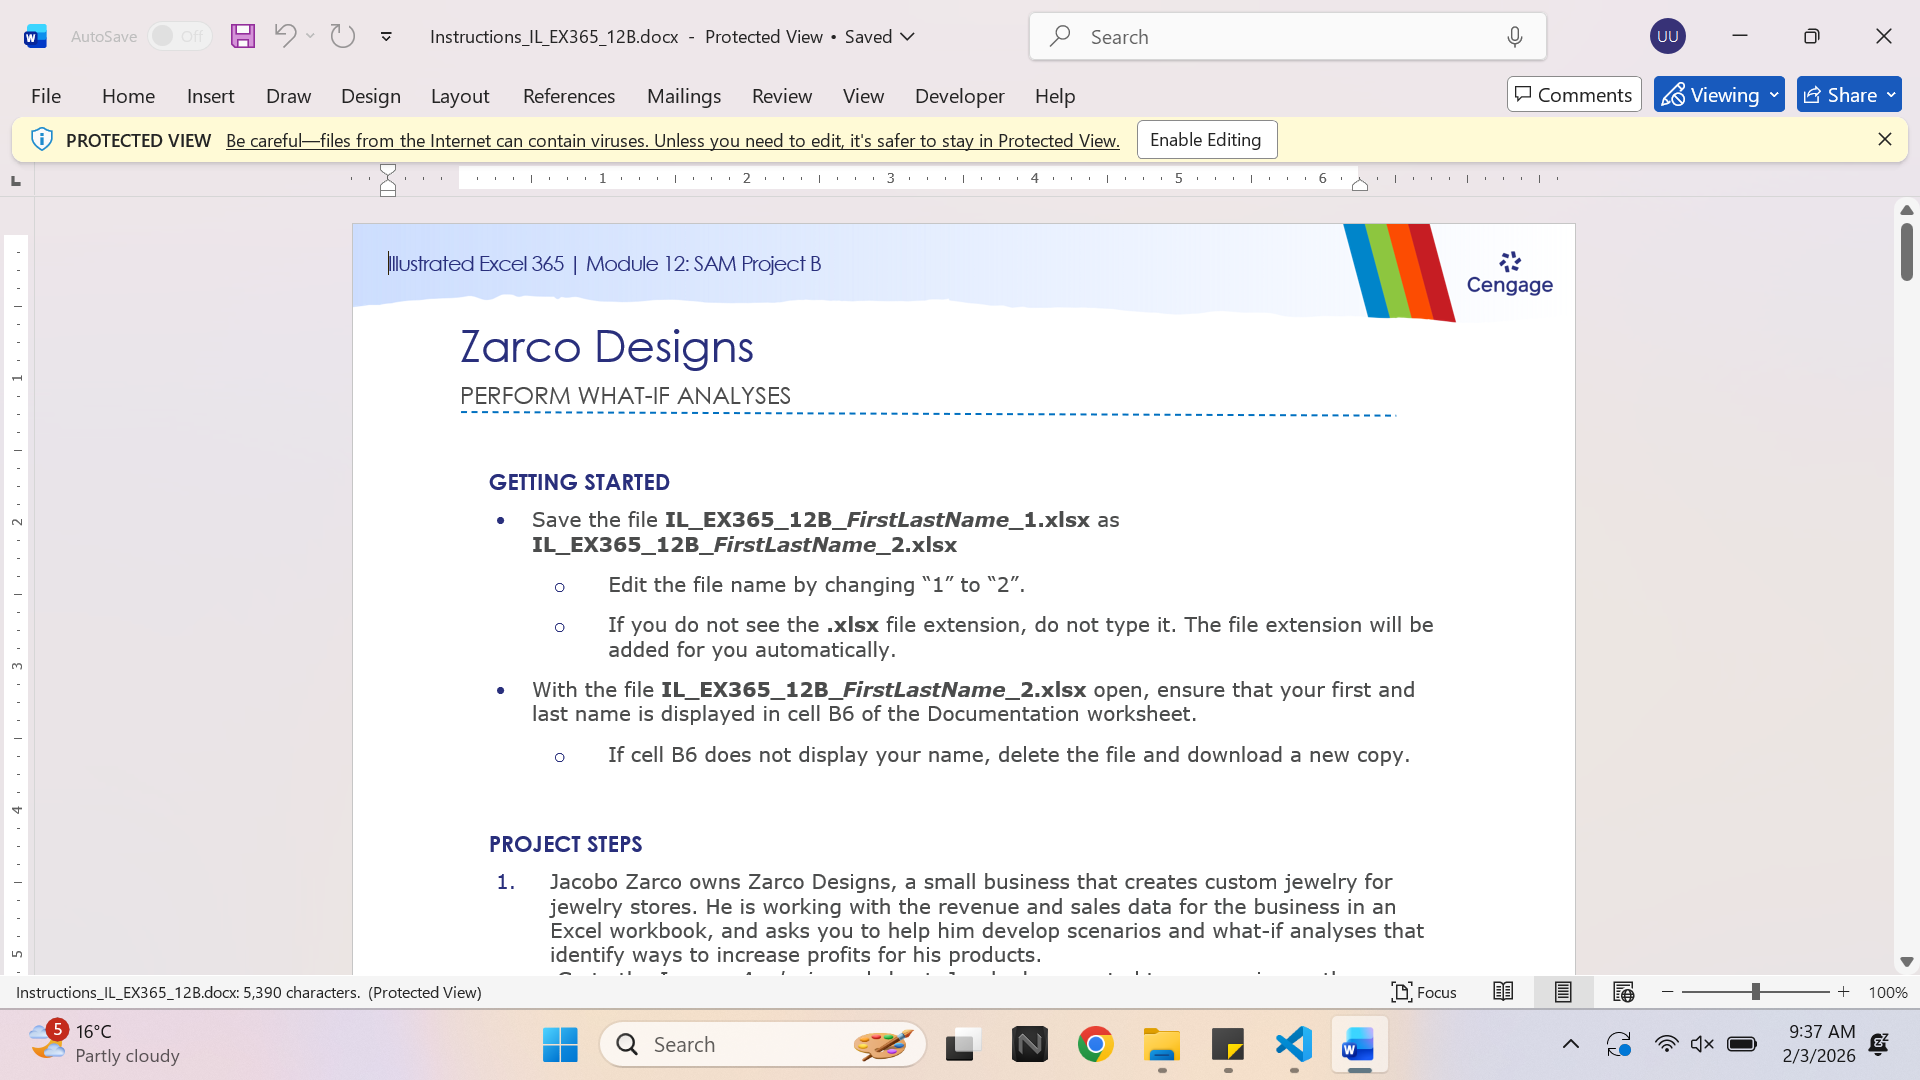Dismiss the Protected View warning bar
Viewport: 1920px width, 1080px height.
(x=1885, y=140)
